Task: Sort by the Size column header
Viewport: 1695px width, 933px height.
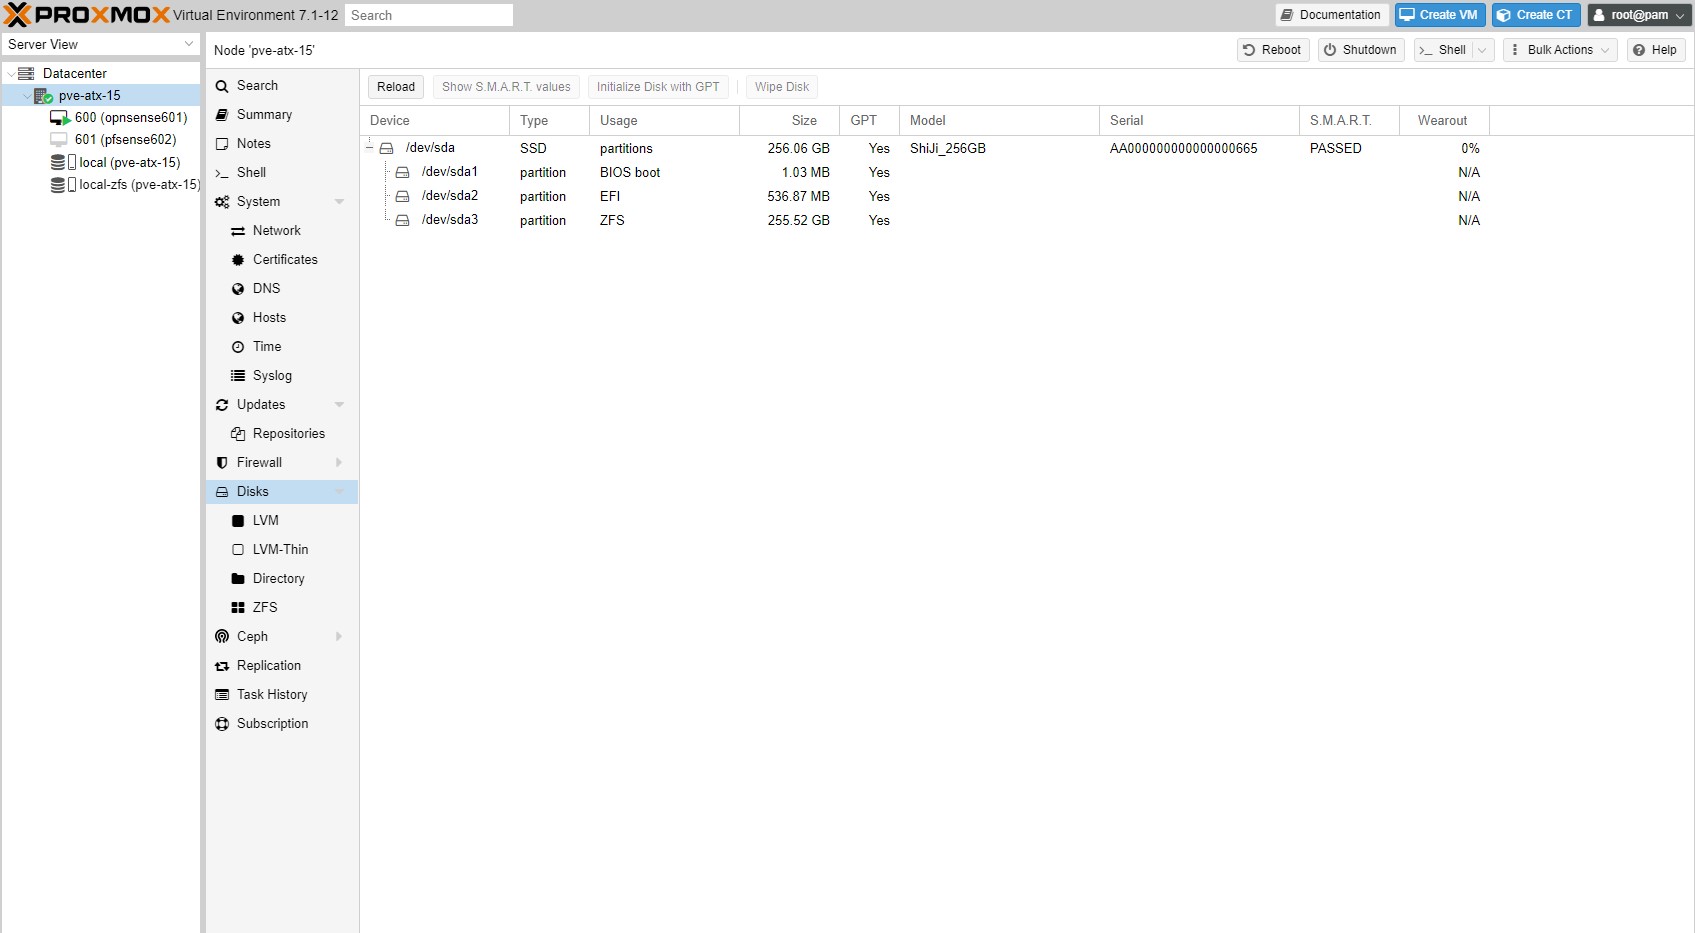Action: pyautogui.click(x=789, y=121)
